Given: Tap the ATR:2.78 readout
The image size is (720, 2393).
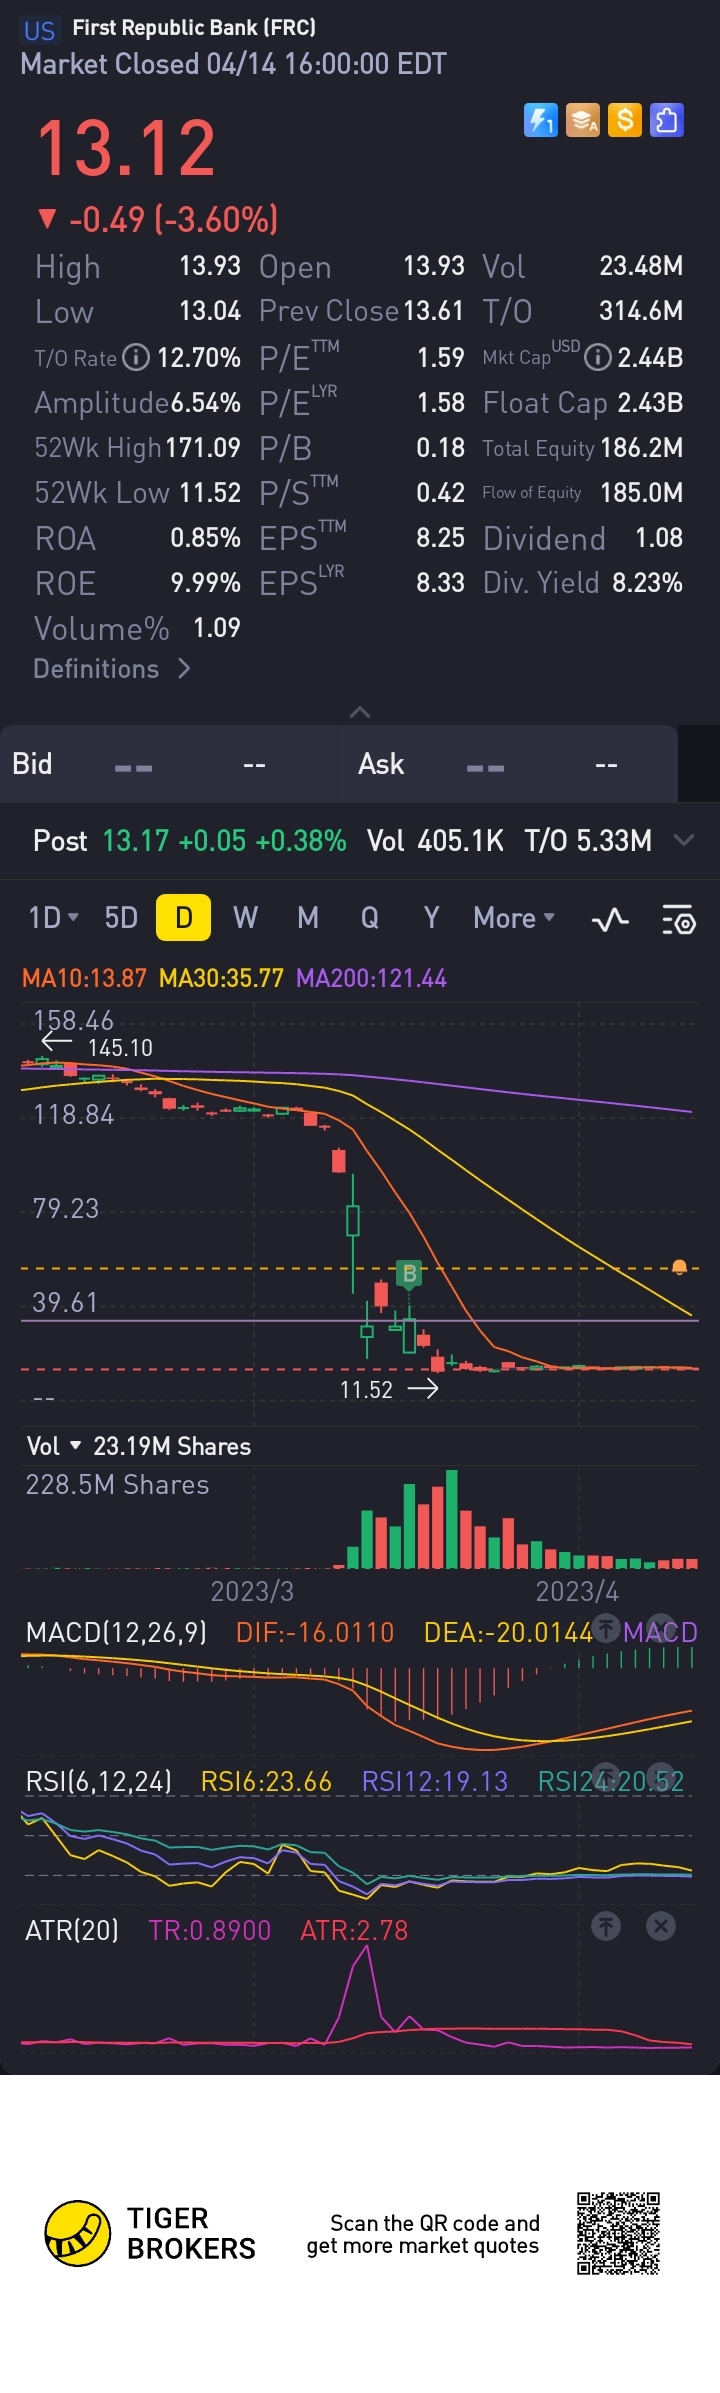Looking at the screenshot, I should point(354,1931).
